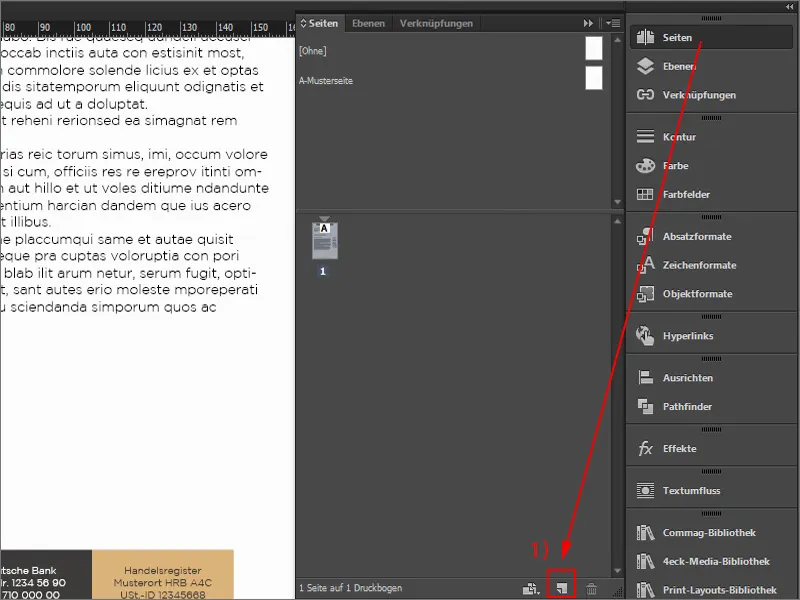This screenshot has height=600, width=800.
Task: Cycle Seiten panel size with tab arrows
Action: click(x=303, y=23)
